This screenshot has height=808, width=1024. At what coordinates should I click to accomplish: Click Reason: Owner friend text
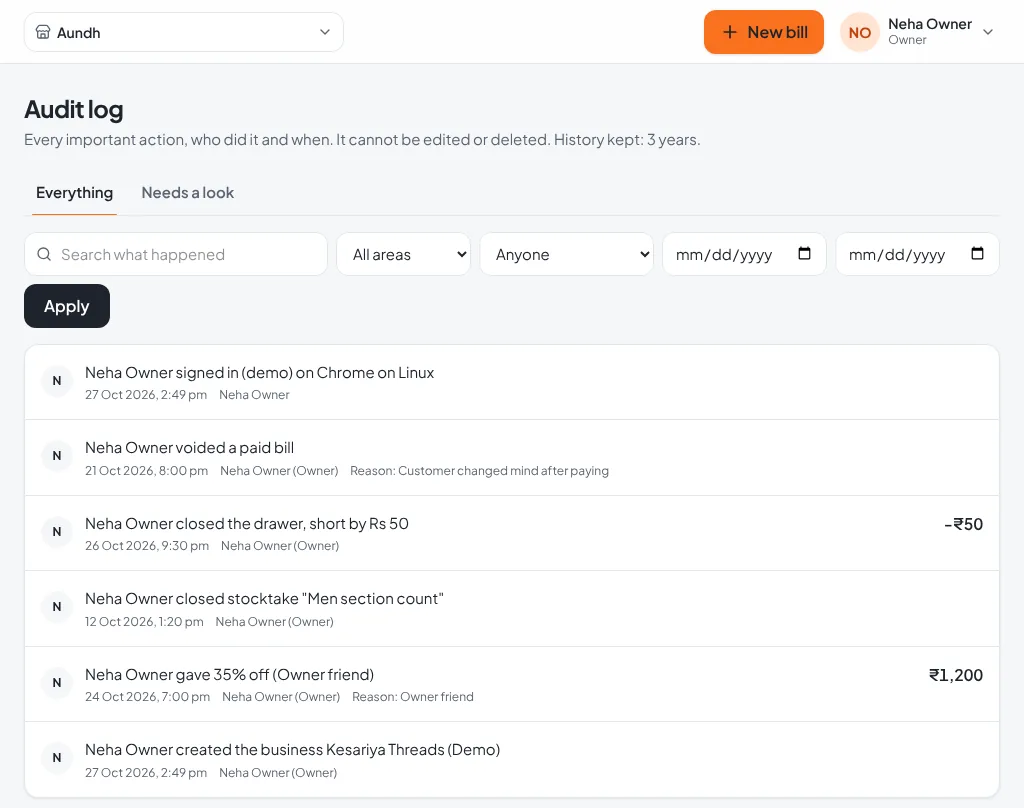(413, 696)
